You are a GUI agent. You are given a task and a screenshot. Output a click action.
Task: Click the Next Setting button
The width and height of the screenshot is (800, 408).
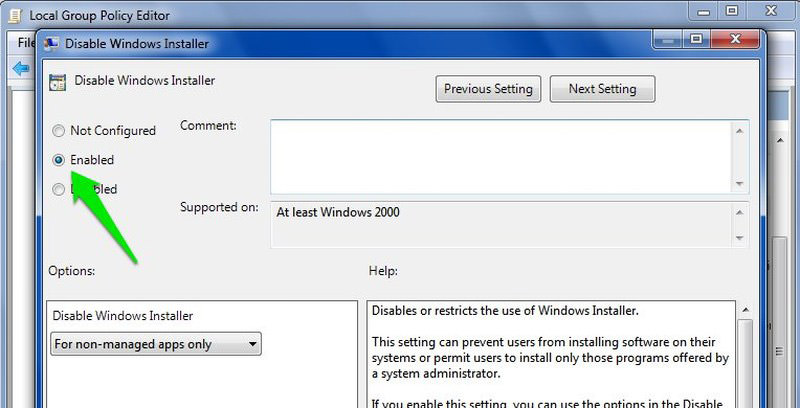tap(603, 89)
